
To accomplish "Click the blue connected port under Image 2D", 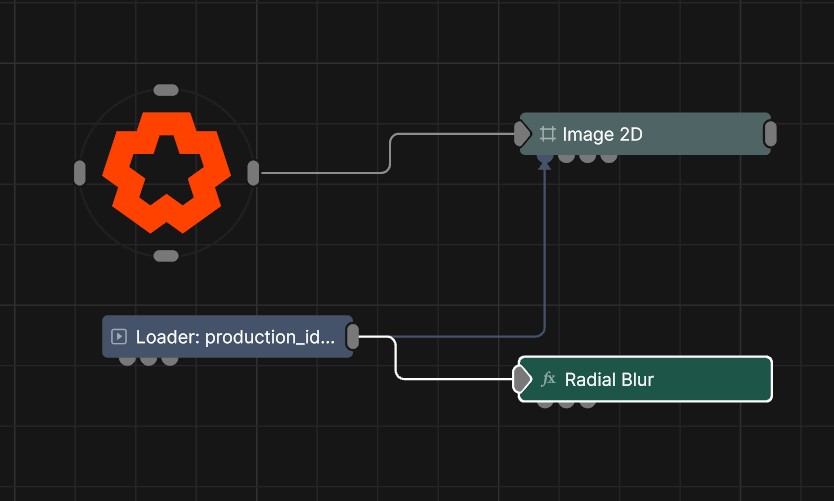I will pos(544,157).
